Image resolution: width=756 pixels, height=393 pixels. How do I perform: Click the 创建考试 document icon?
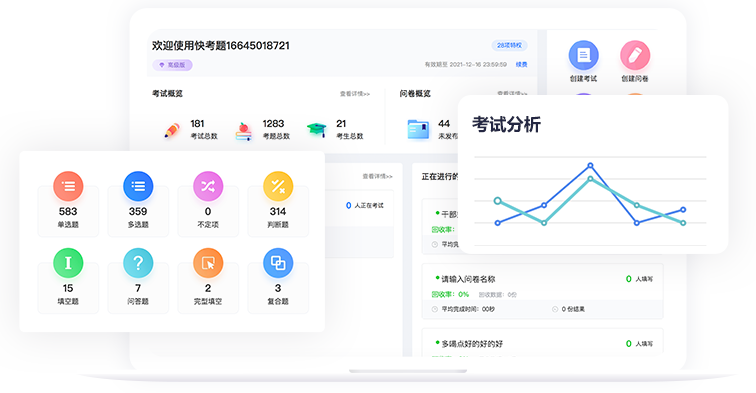pyautogui.click(x=583, y=55)
